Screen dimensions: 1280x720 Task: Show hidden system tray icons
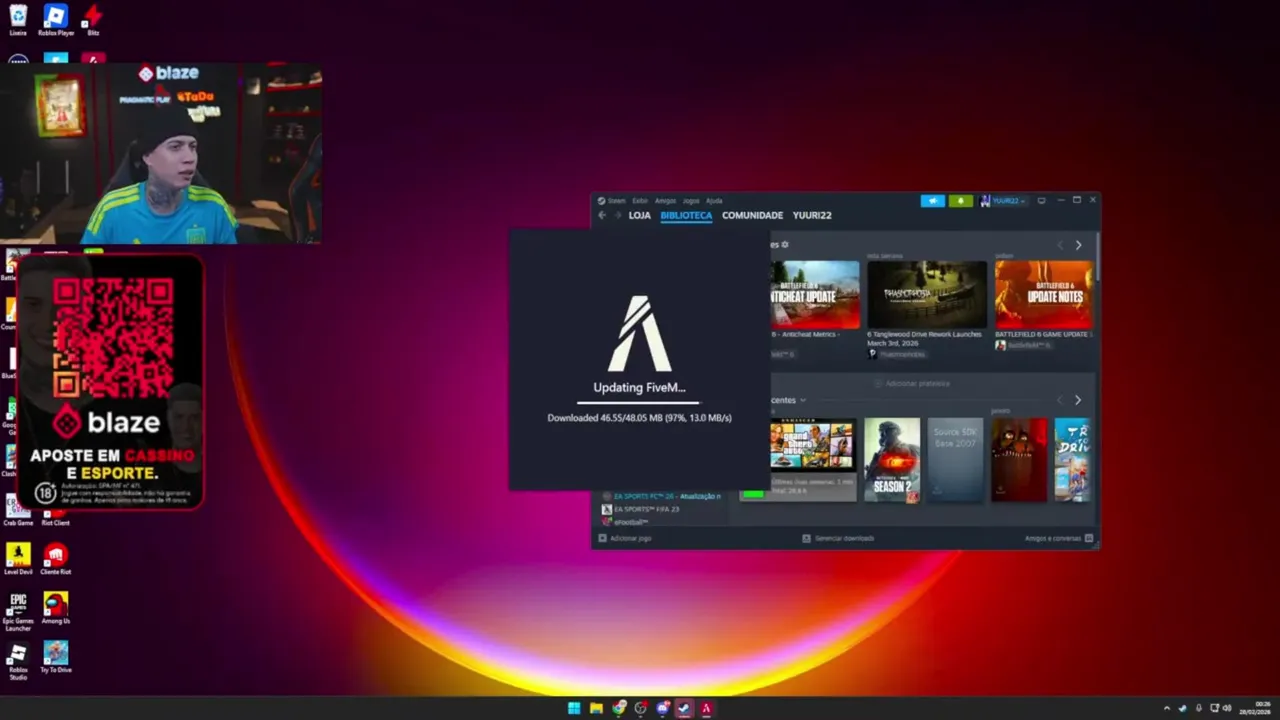point(1166,708)
